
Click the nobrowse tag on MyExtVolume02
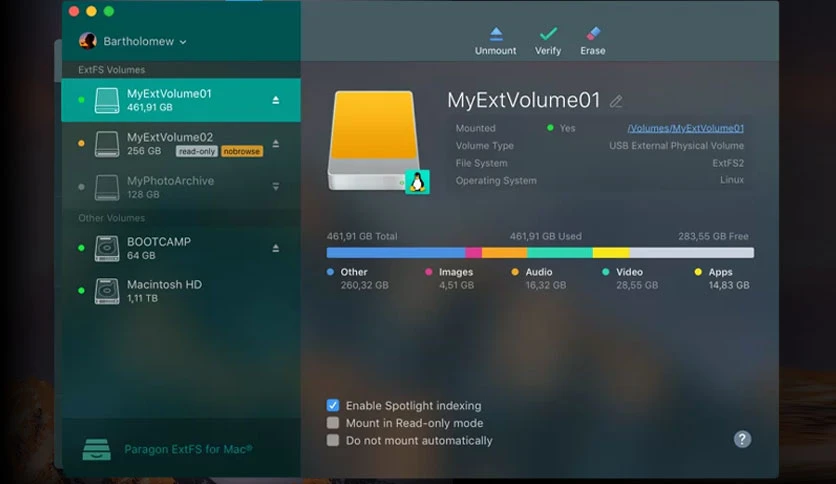tap(242, 151)
